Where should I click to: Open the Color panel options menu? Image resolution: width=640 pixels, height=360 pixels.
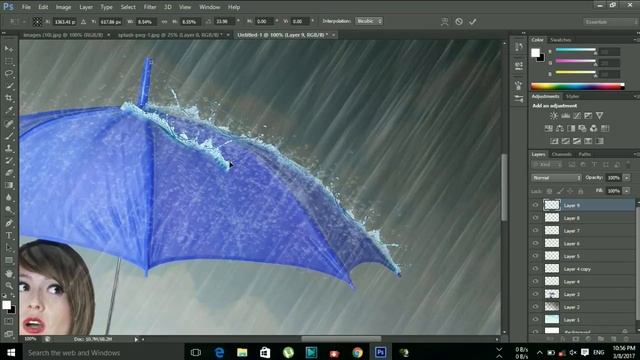point(636,40)
